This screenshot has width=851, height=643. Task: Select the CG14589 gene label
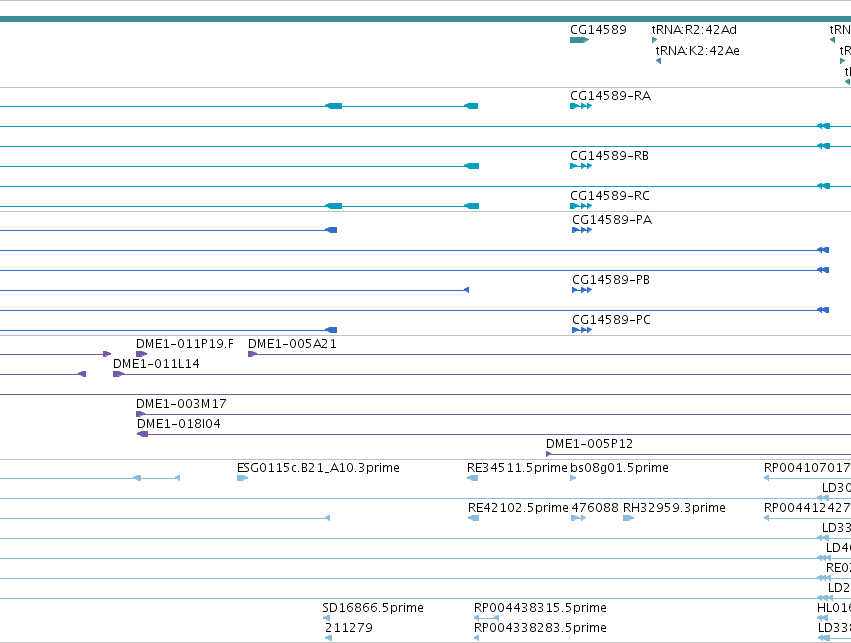[x=598, y=30]
